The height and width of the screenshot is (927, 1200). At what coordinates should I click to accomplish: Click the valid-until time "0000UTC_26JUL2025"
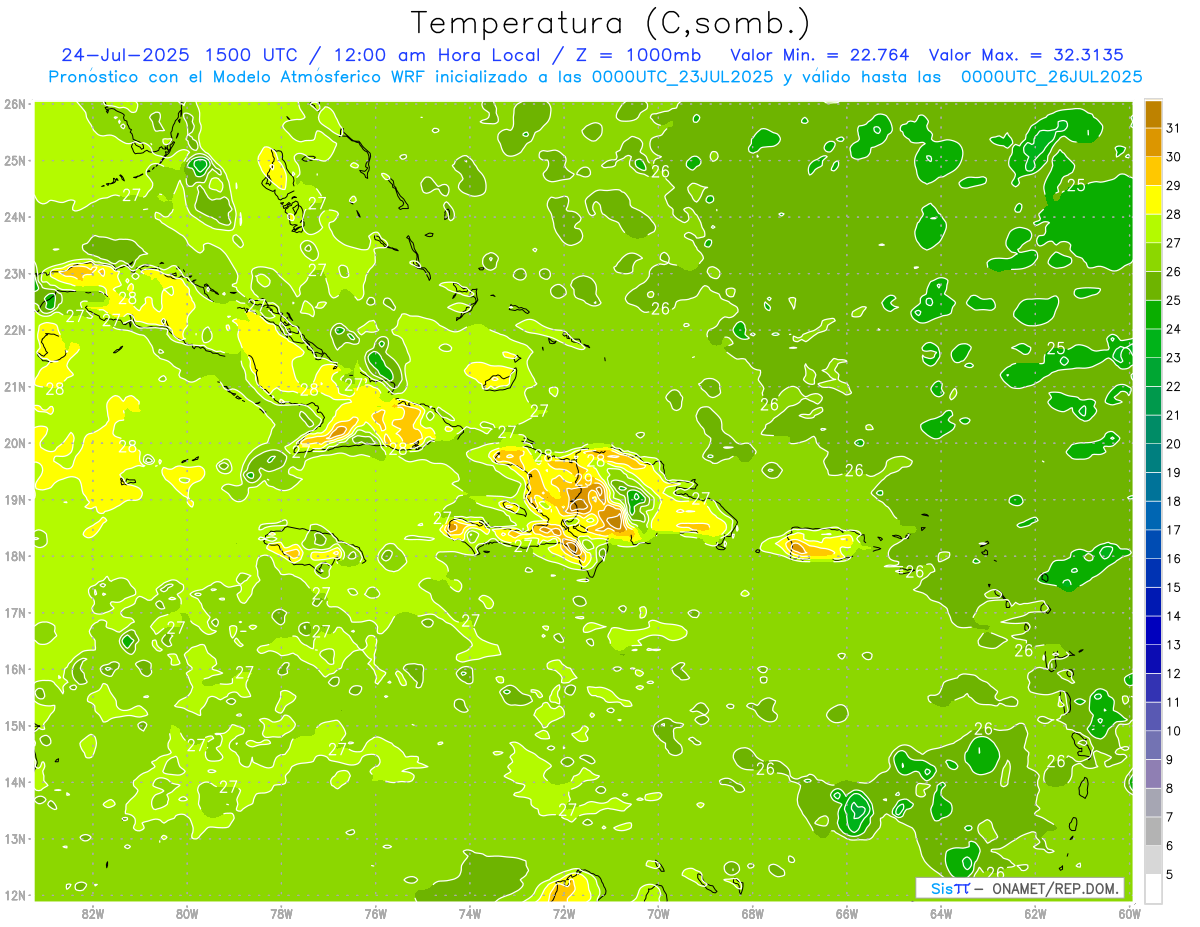[1051, 77]
